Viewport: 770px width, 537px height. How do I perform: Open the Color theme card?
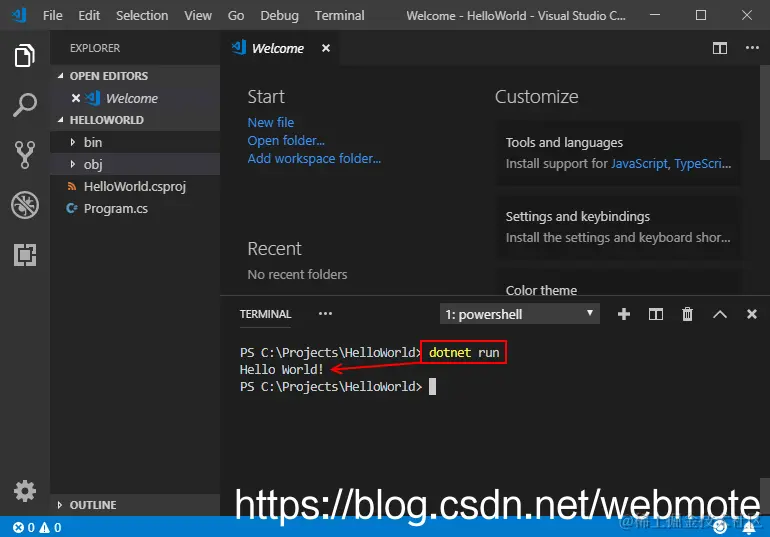(x=618, y=283)
